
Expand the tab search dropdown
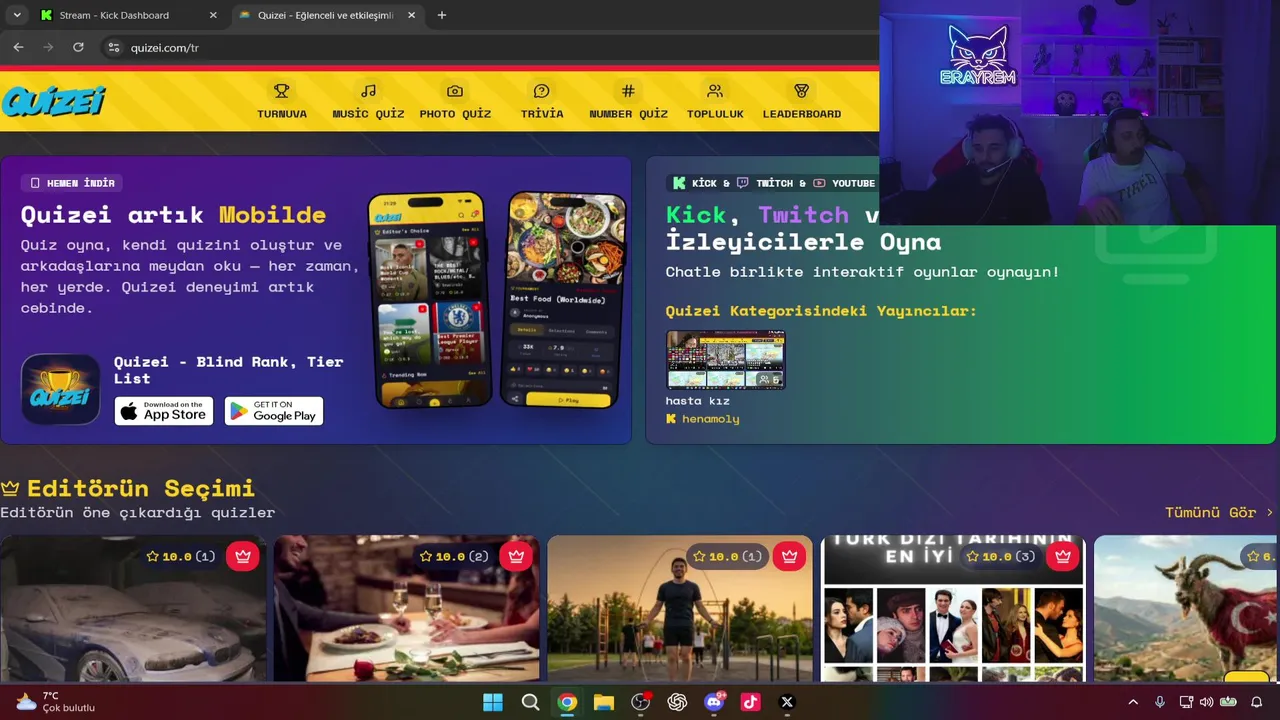pos(16,15)
